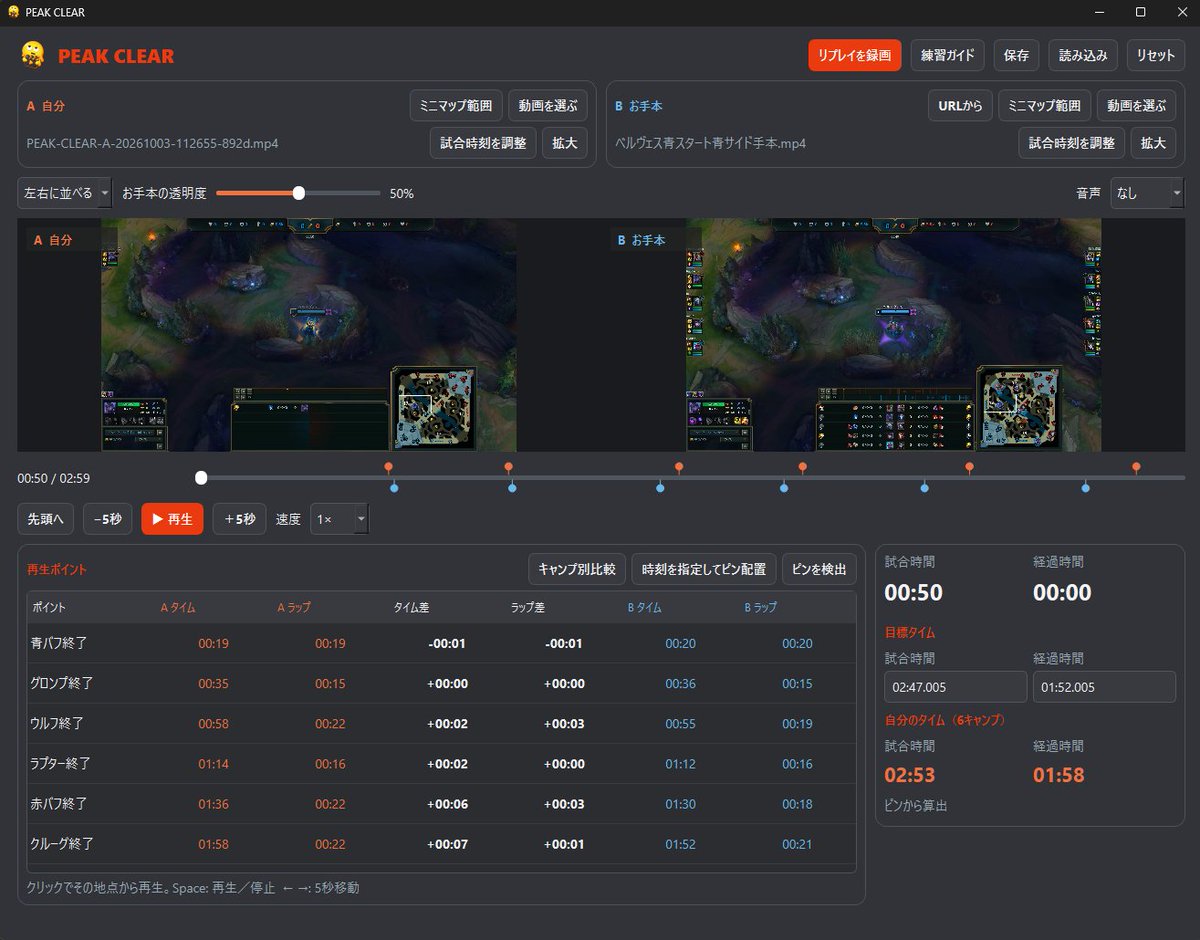Click the orange 再生 play button
This screenshot has width=1200, height=940.
pyautogui.click(x=172, y=519)
